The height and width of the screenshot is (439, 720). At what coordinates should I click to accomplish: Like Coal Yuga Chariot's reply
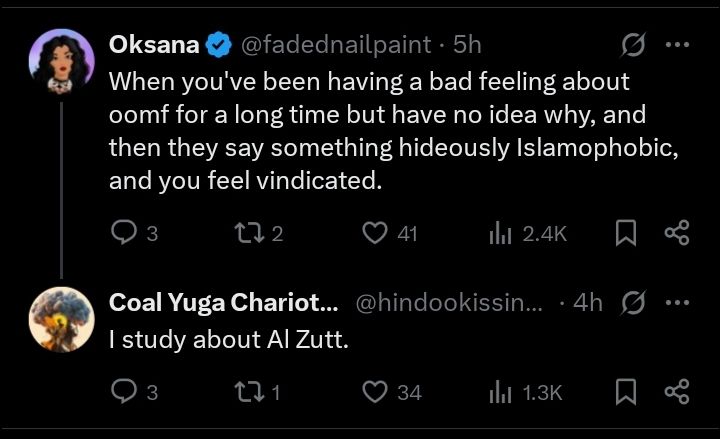tap(375, 392)
